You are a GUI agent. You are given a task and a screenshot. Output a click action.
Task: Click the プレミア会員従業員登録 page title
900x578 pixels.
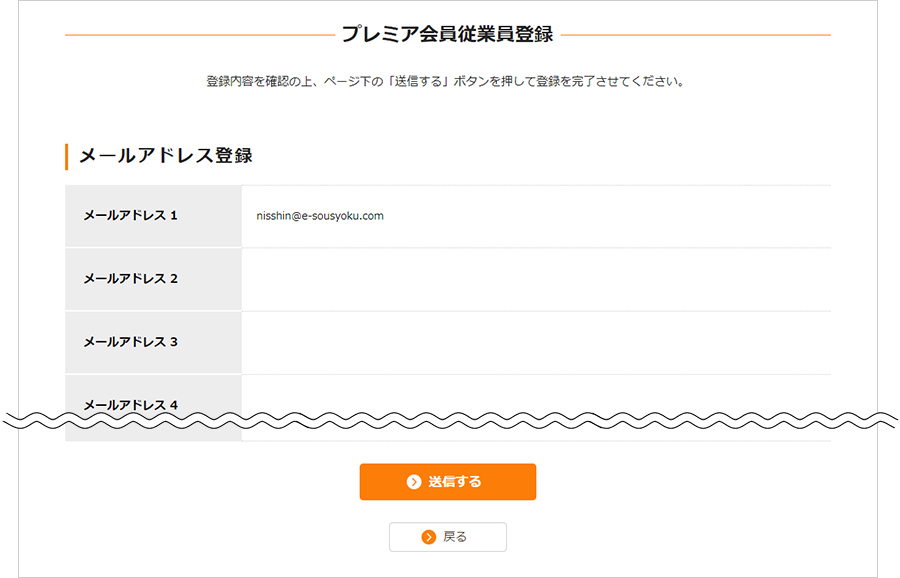(x=447, y=35)
